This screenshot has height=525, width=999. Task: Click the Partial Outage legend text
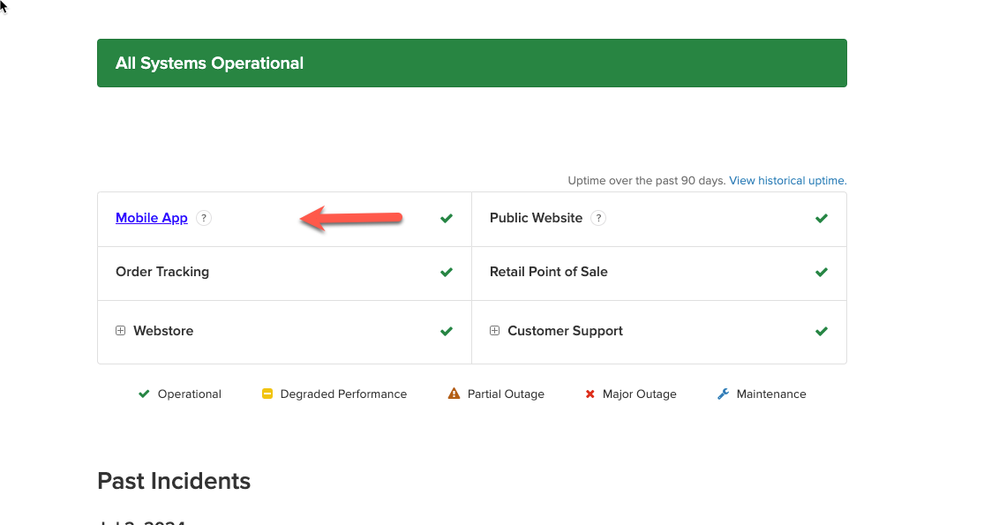[x=506, y=394]
